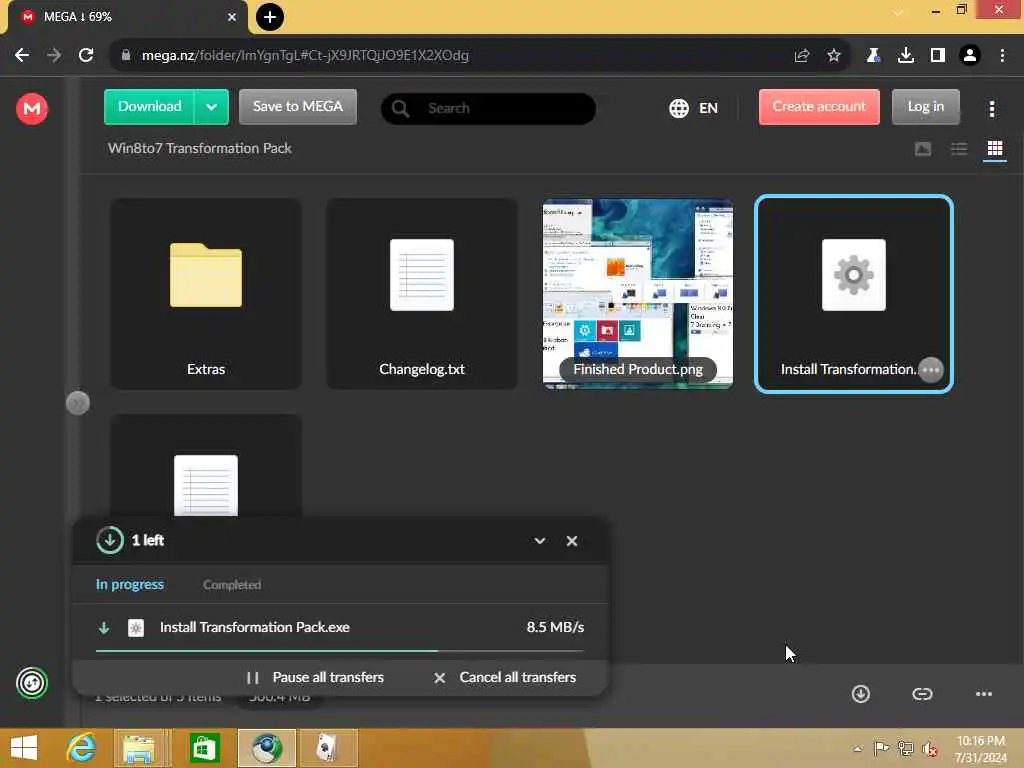This screenshot has width=1024, height=768.
Task: Open Finished Product.png preview
Action: pyautogui.click(x=638, y=294)
